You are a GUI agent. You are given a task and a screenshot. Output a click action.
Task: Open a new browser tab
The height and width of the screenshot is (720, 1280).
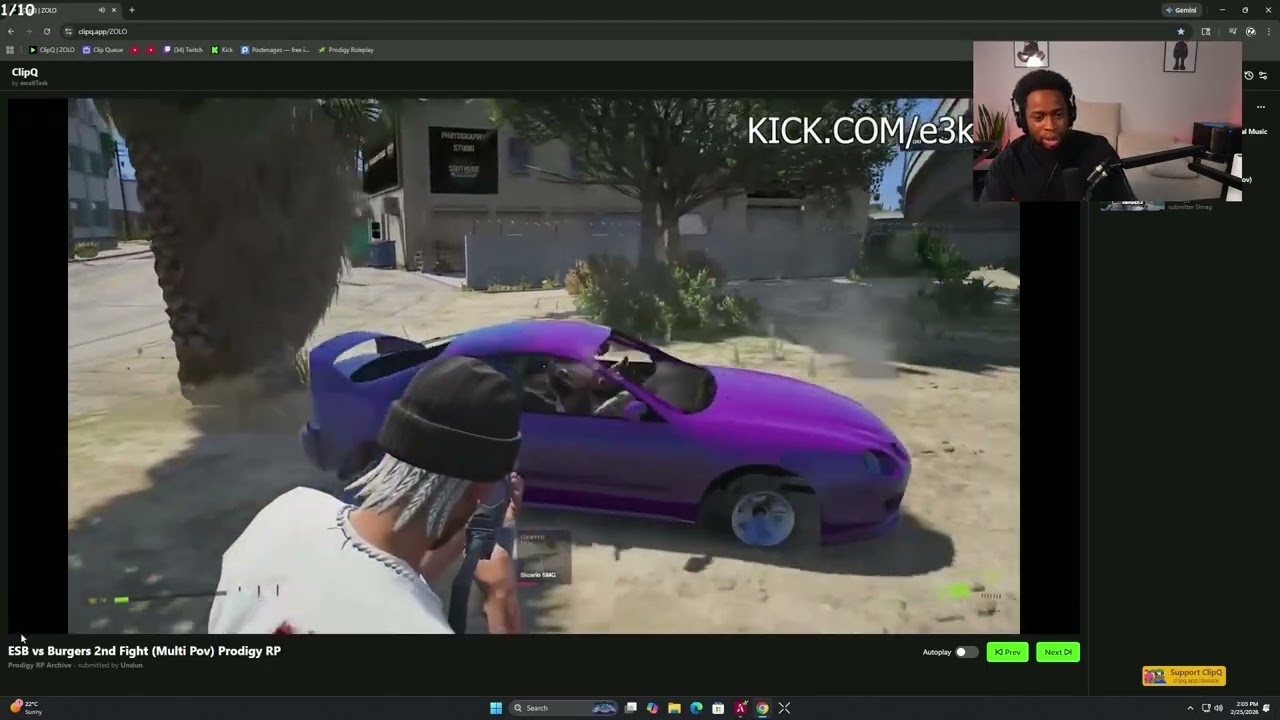coord(131,10)
